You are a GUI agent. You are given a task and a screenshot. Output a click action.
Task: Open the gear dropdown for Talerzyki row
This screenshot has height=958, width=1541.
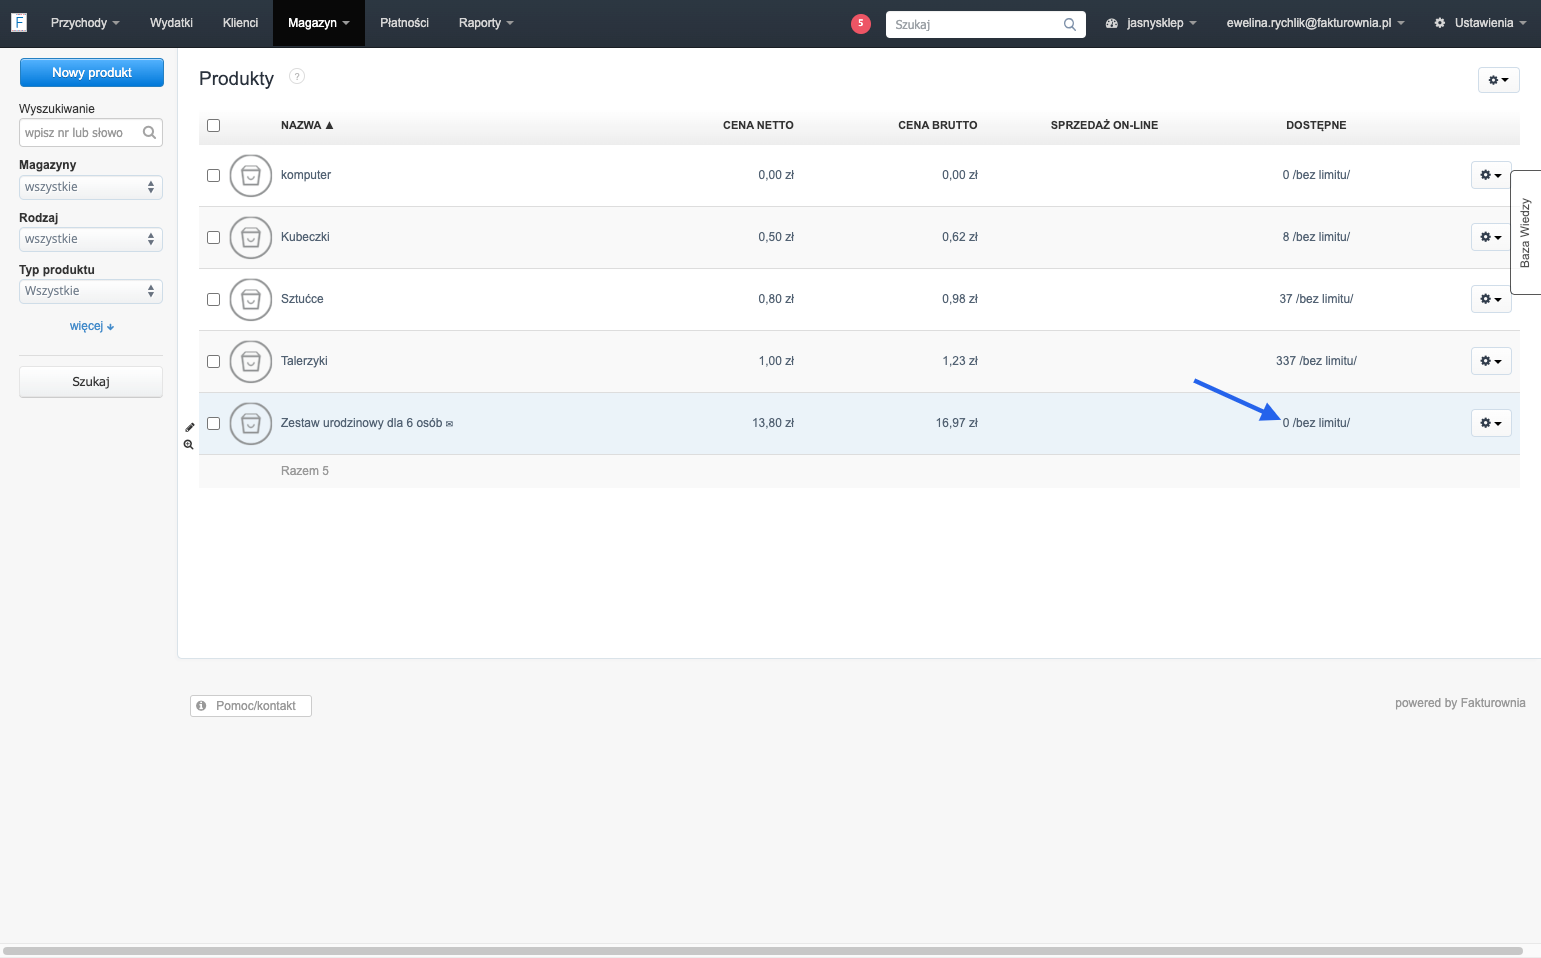point(1491,361)
